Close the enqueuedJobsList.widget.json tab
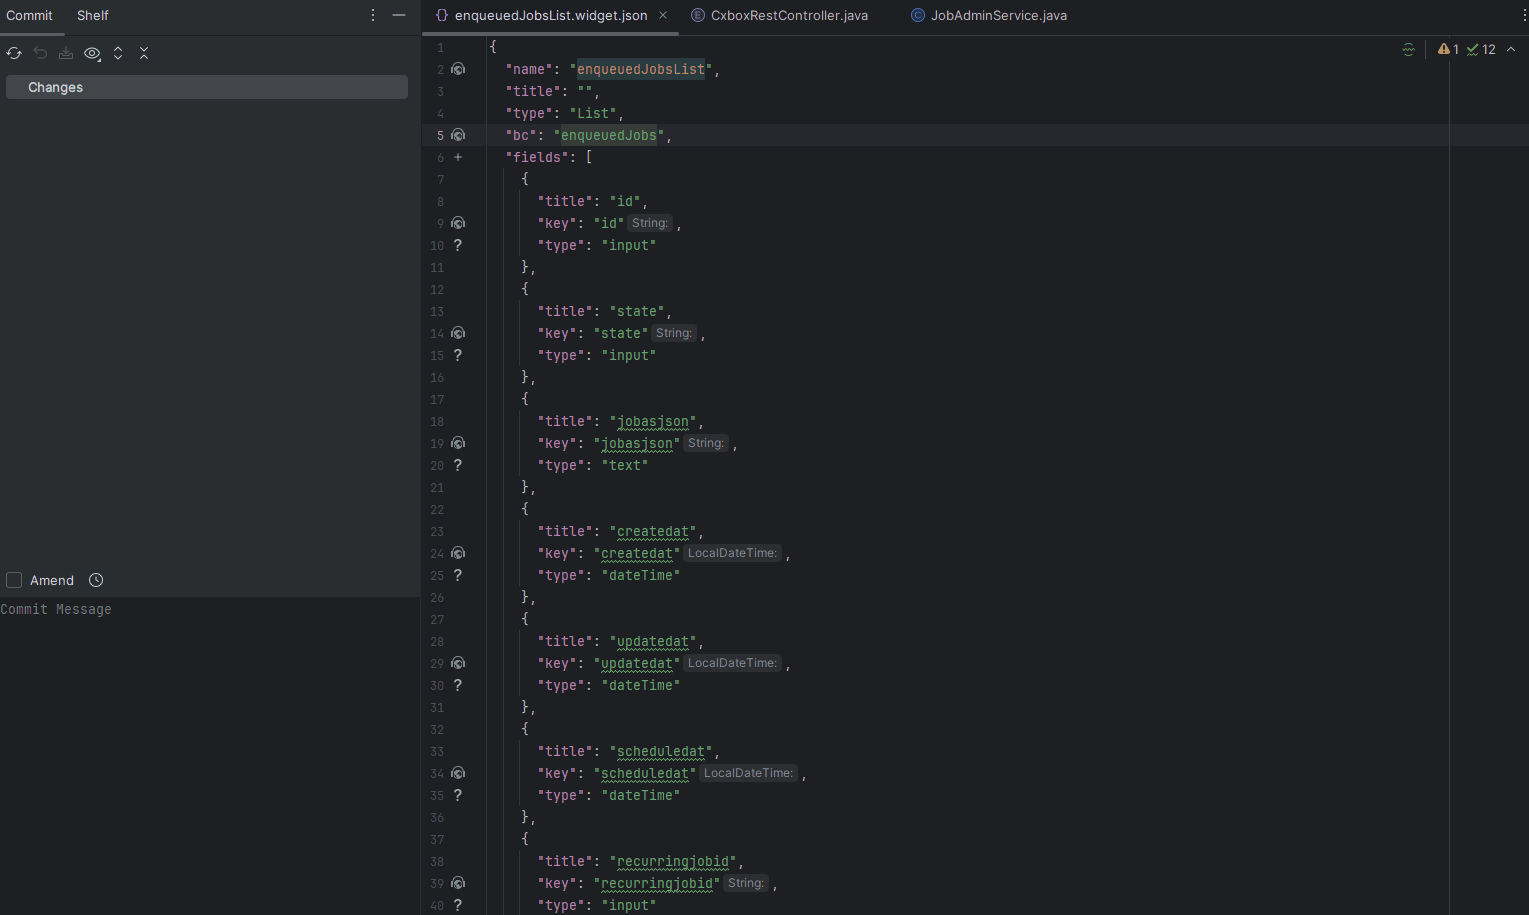Viewport: 1529px width, 915px height. tap(663, 15)
